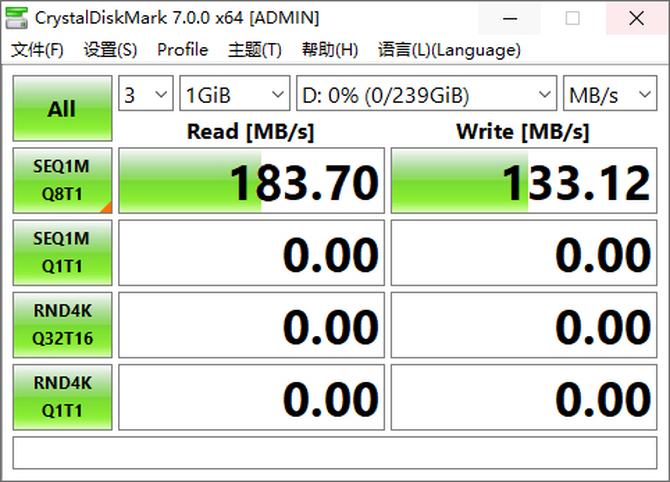The width and height of the screenshot is (670, 482).
Task: Start the RND4K Q1T1 test
Action: coord(62,397)
